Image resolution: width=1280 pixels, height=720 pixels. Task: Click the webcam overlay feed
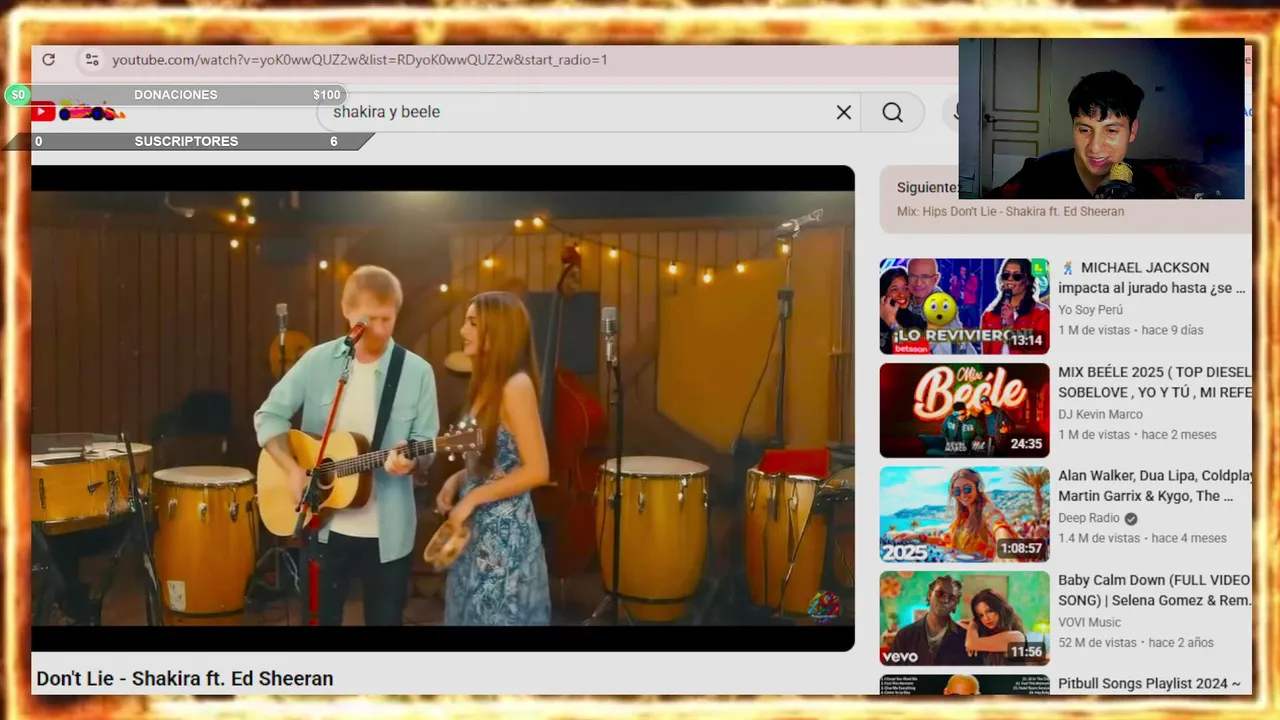pos(1101,119)
